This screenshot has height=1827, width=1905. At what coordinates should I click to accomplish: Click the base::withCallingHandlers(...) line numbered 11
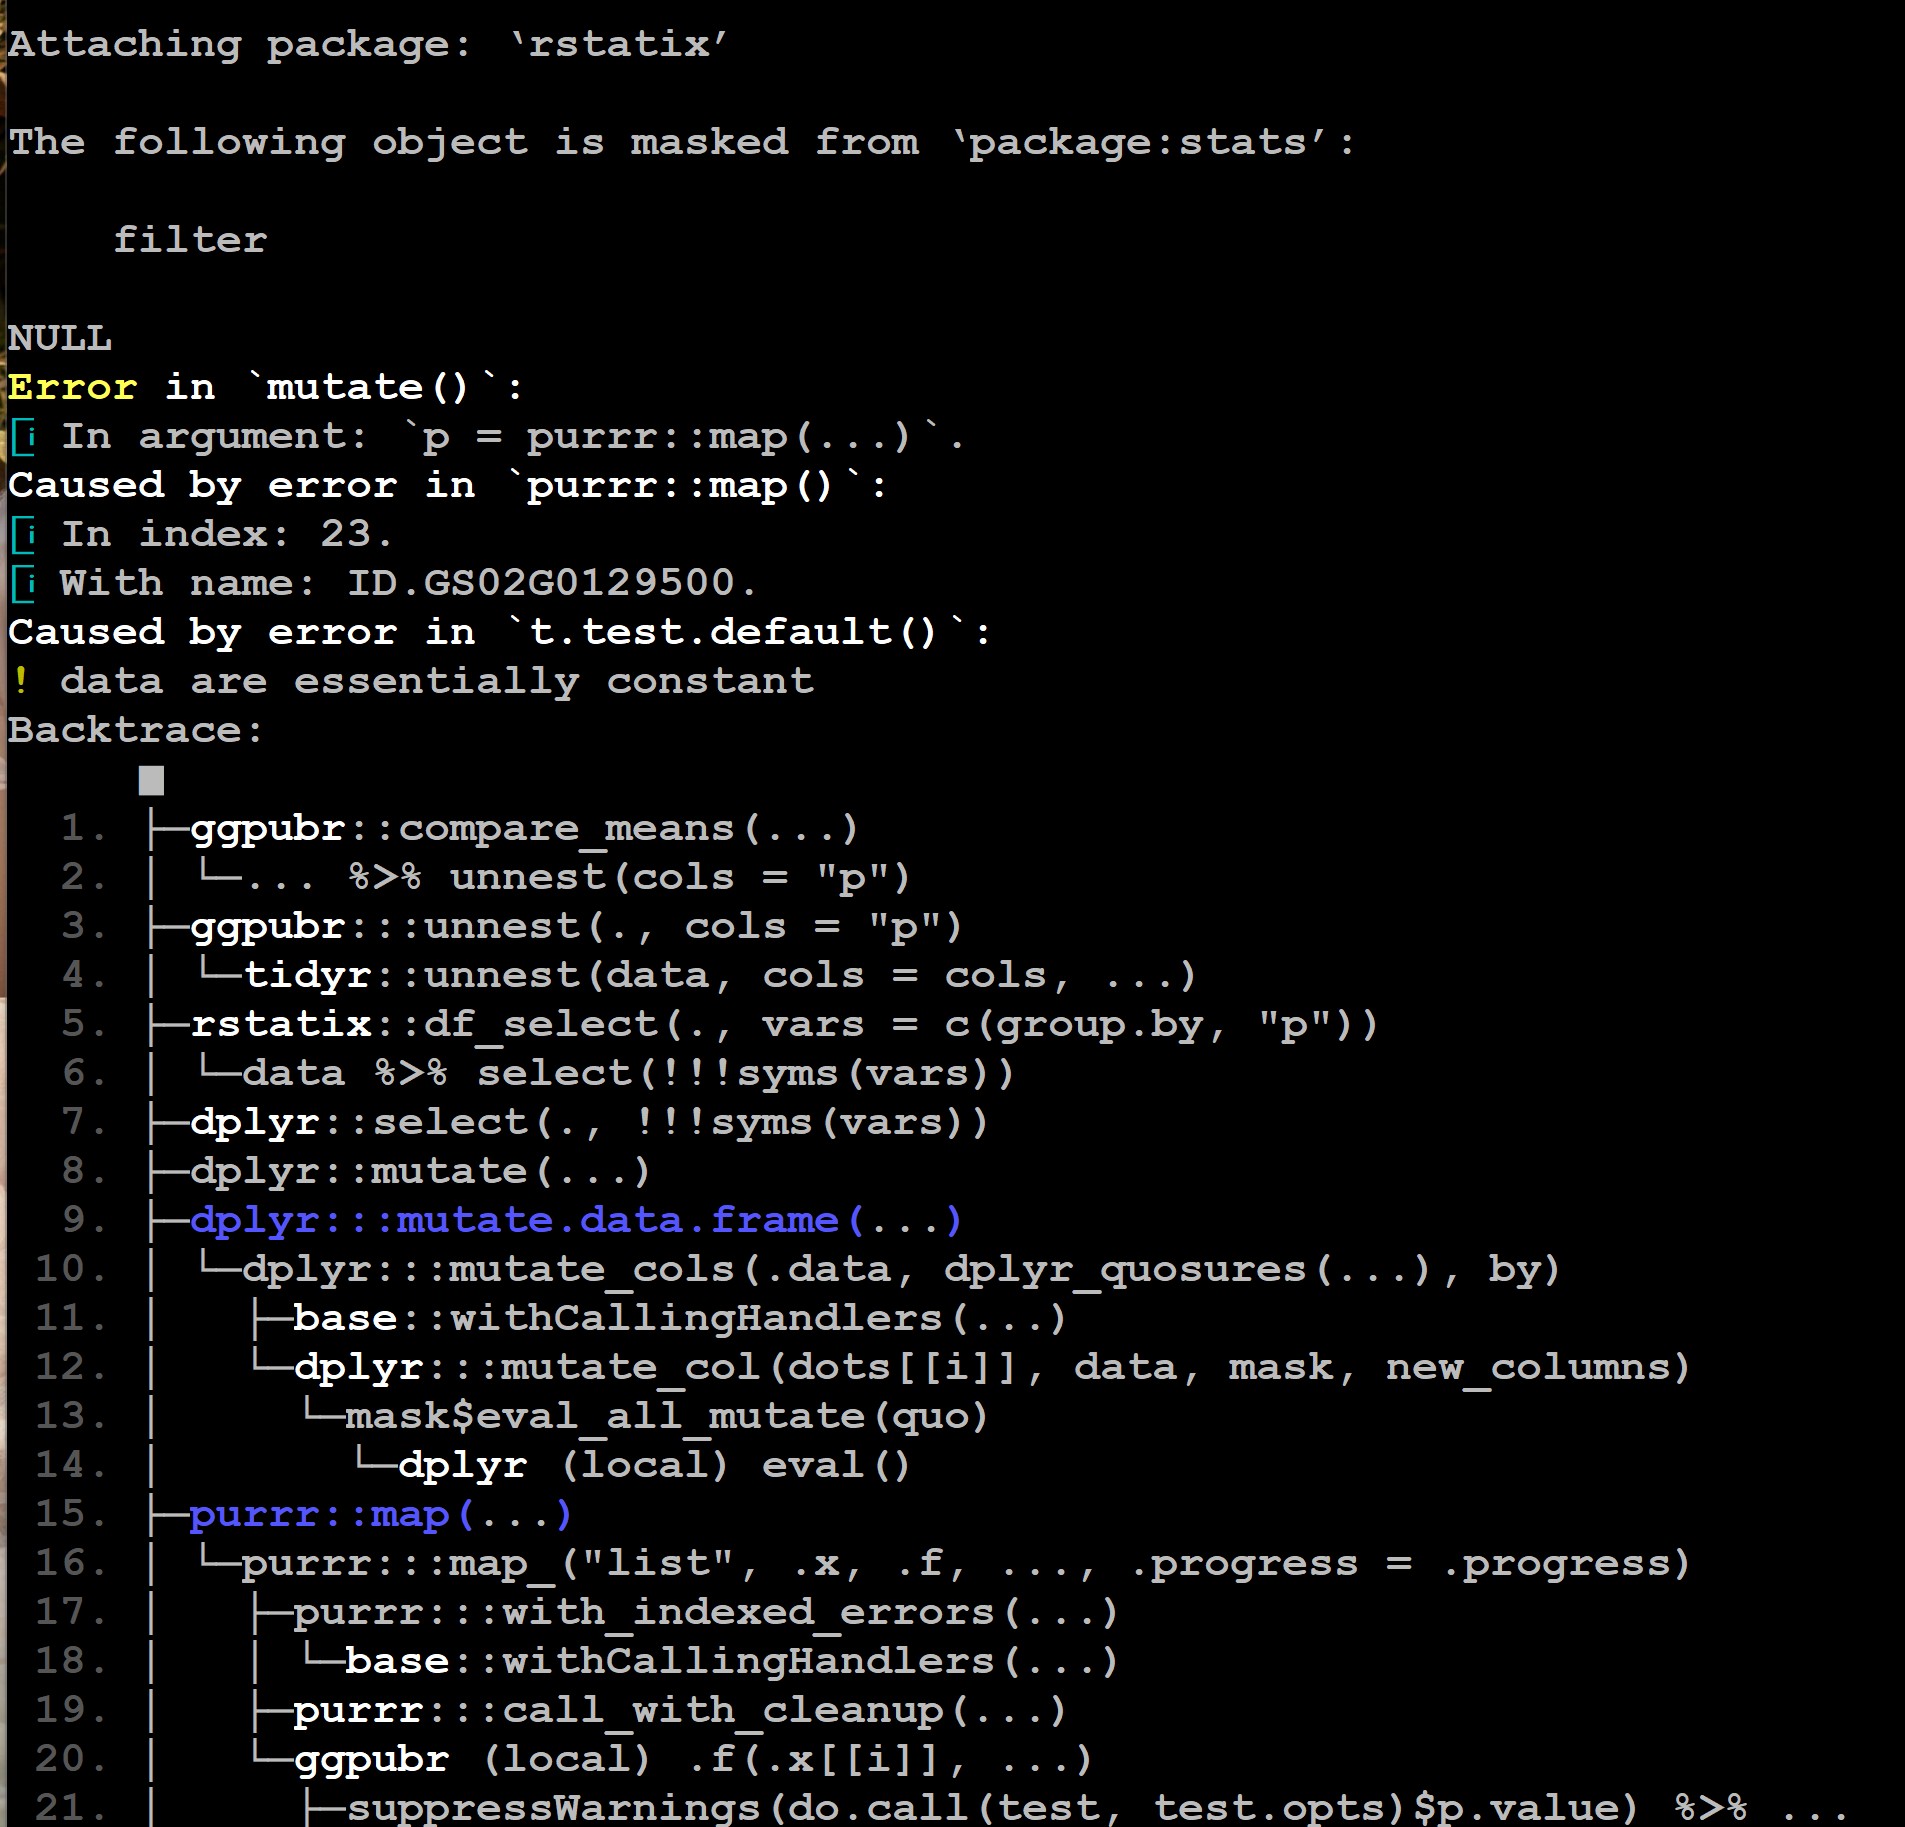pos(680,1318)
